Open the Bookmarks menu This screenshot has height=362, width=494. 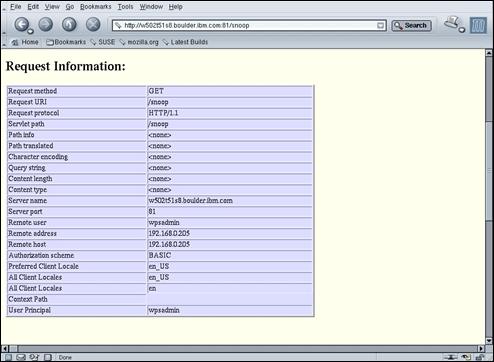click(x=96, y=7)
